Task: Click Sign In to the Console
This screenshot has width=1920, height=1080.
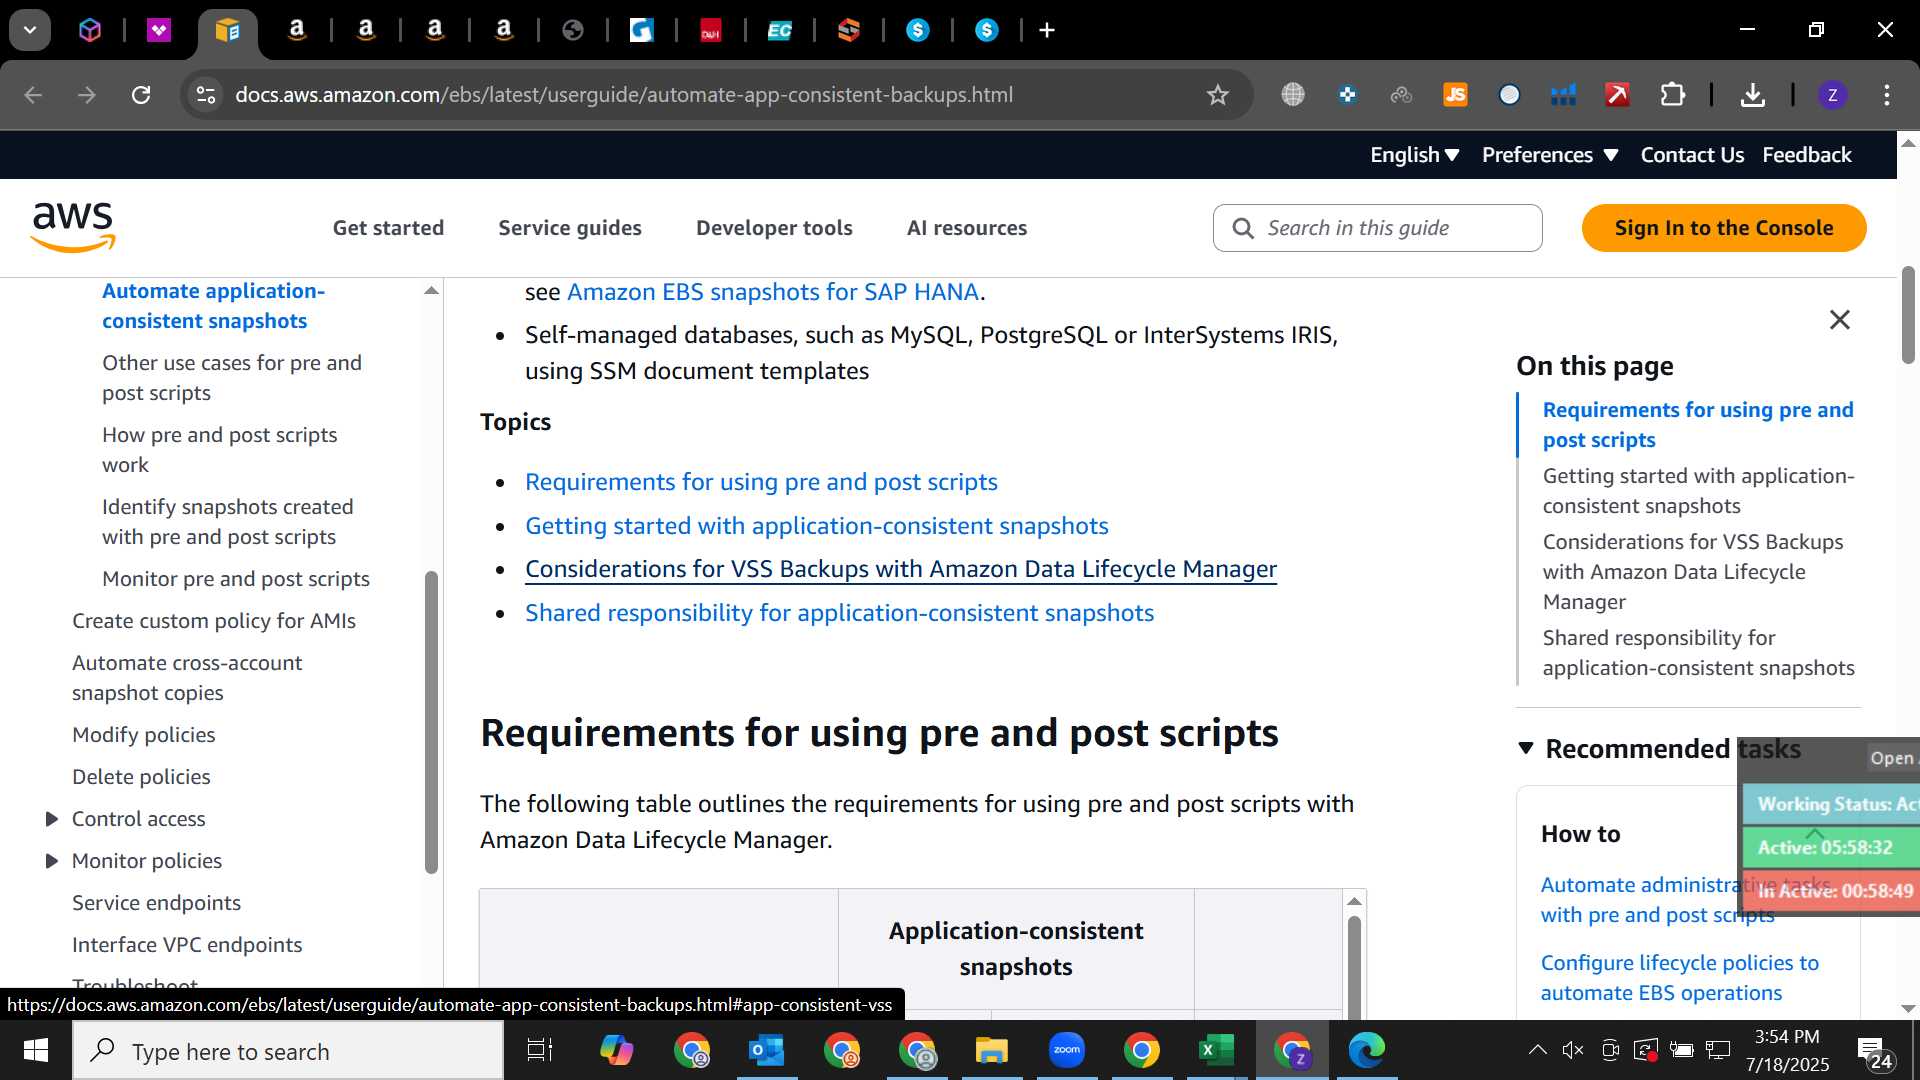Action: click(x=1723, y=228)
